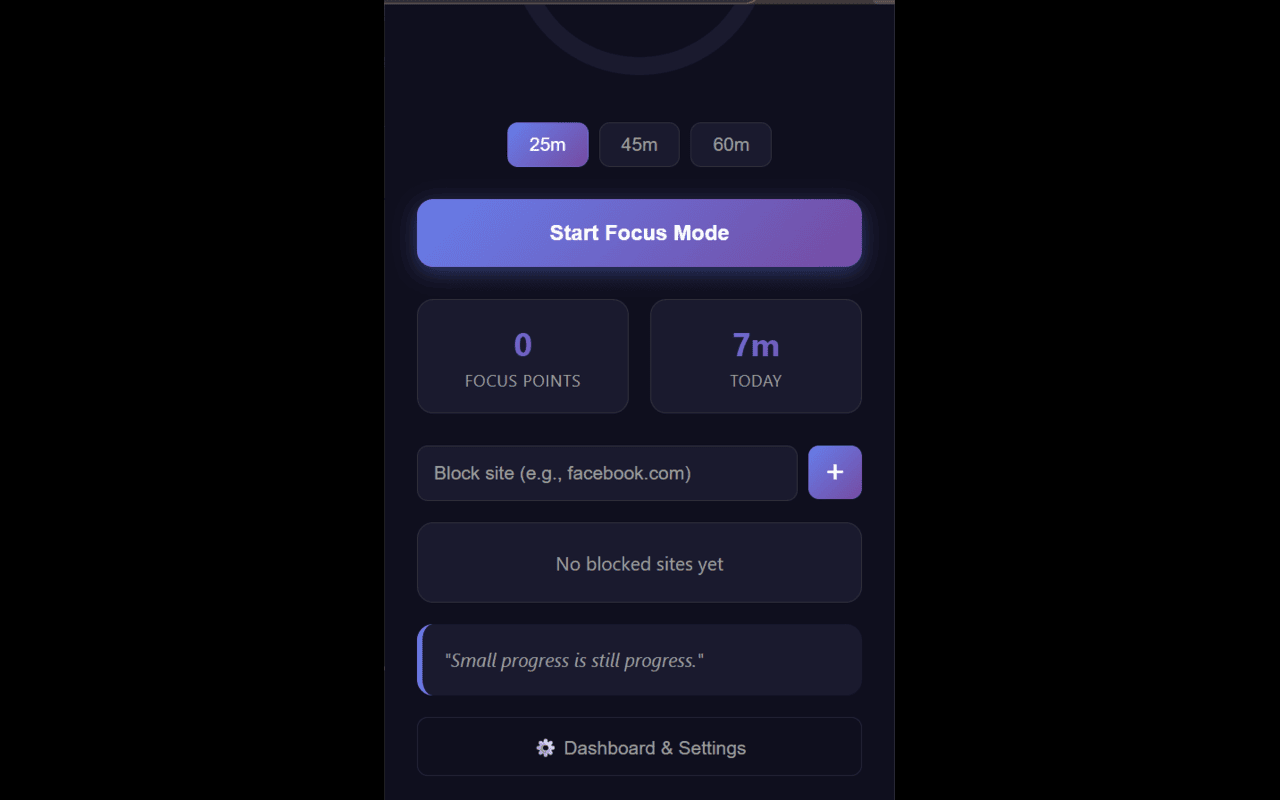
Task: Click the Focus Points stat card
Action: [522, 356]
